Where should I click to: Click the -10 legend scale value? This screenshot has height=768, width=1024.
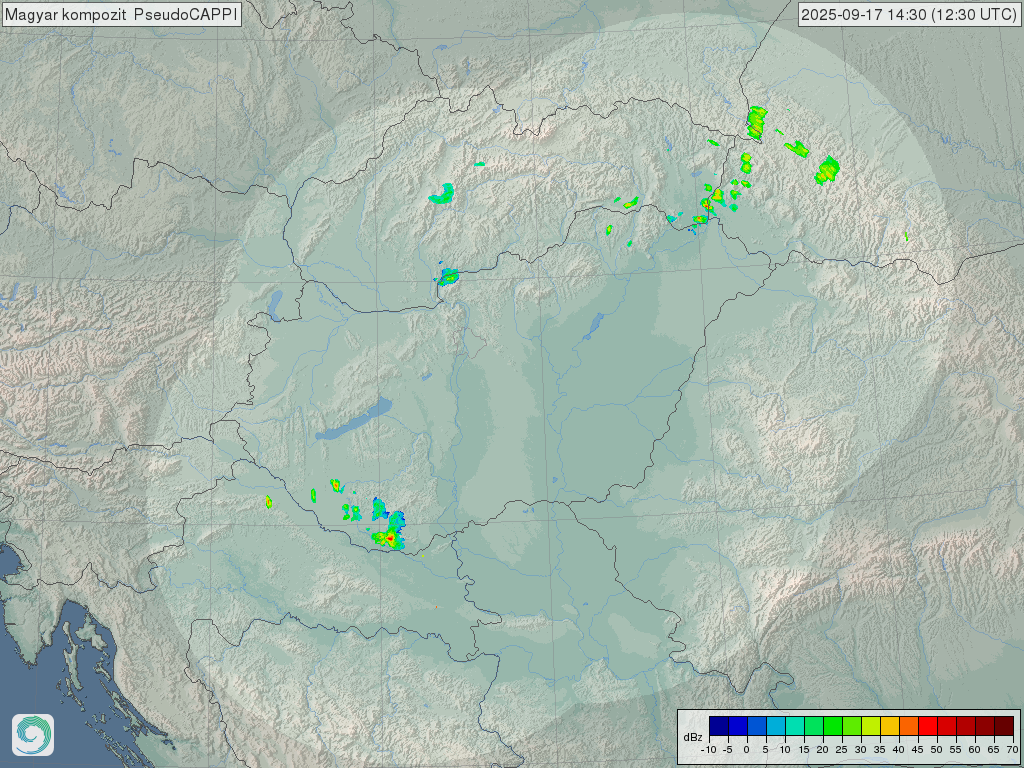point(709,750)
